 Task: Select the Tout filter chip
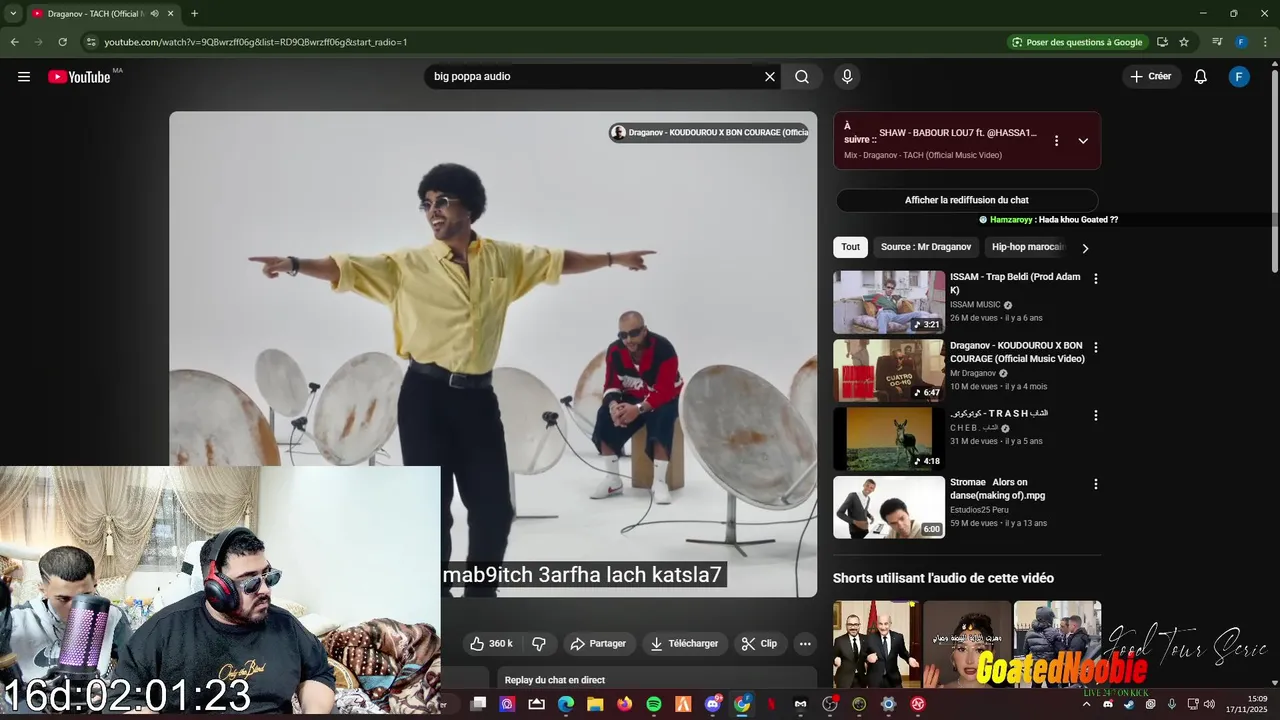coord(850,247)
